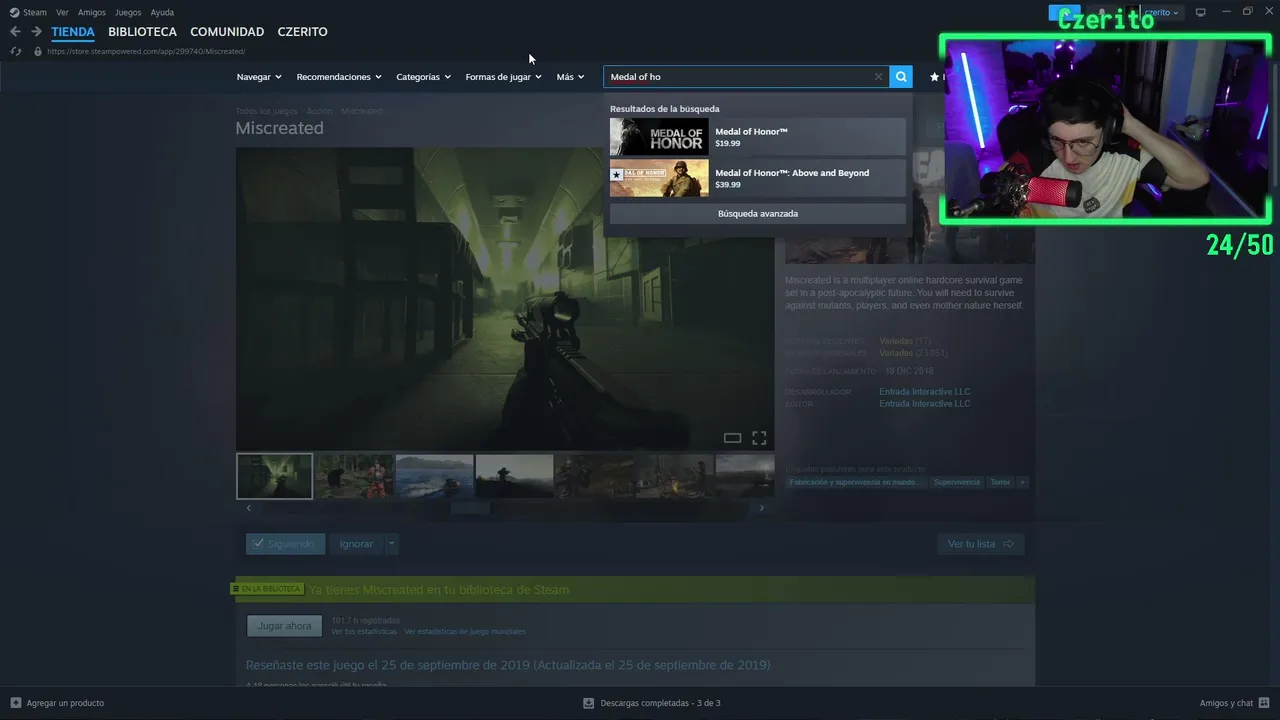Expand the Más dropdown
Image resolution: width=1280 pixels, height=720 pixels.
(x=570, y=77)
